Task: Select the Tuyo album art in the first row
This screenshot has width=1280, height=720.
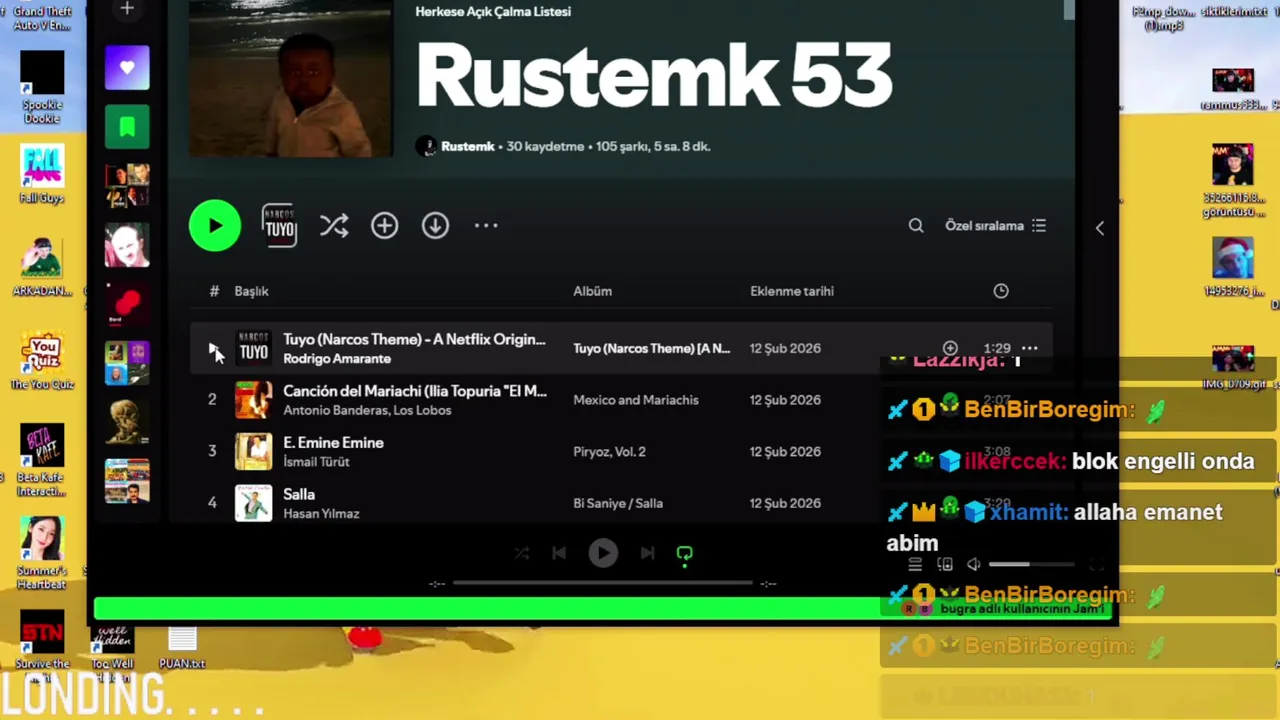Action: pos(253,348)
